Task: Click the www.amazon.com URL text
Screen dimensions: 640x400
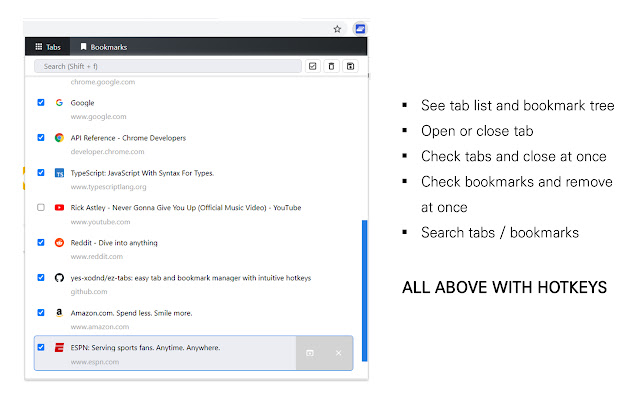Action: coord(100,327)
